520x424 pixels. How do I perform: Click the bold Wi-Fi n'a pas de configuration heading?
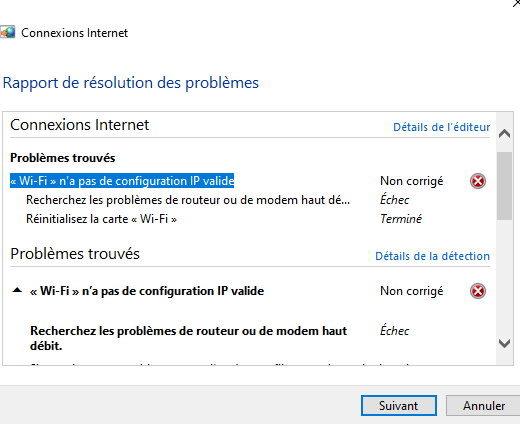coord(147,291)
